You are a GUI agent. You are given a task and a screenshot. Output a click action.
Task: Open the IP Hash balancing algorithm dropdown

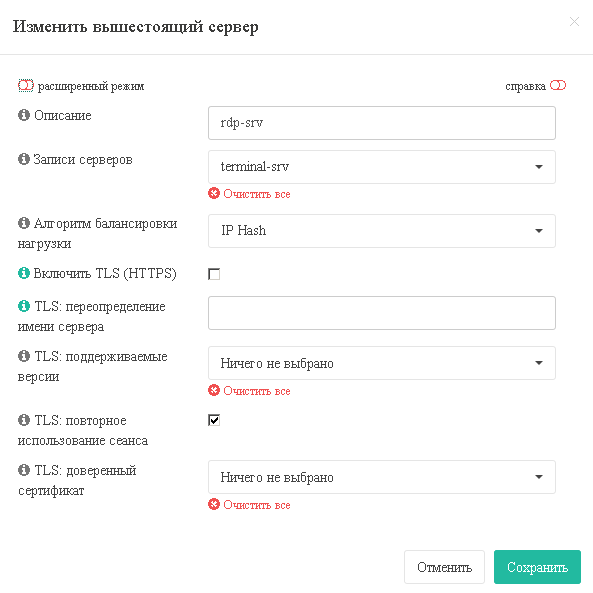(382, 231)
